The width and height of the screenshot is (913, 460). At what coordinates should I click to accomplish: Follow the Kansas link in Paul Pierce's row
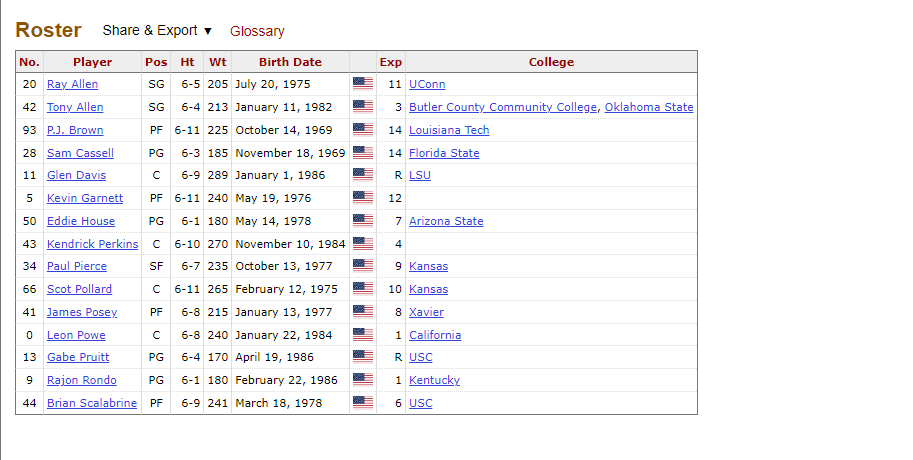[x=428, y=266]
